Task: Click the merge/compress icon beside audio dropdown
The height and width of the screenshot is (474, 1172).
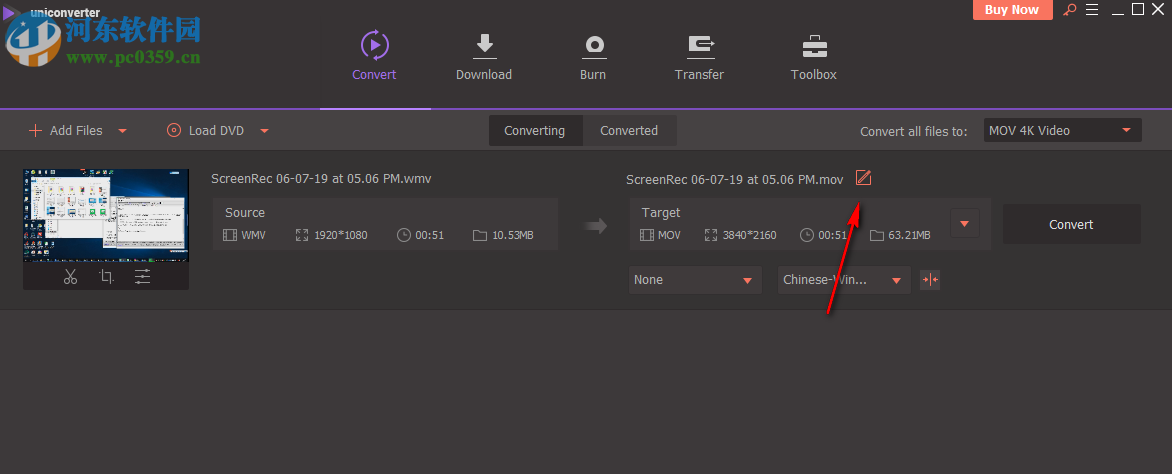Action: click(930, 280)
